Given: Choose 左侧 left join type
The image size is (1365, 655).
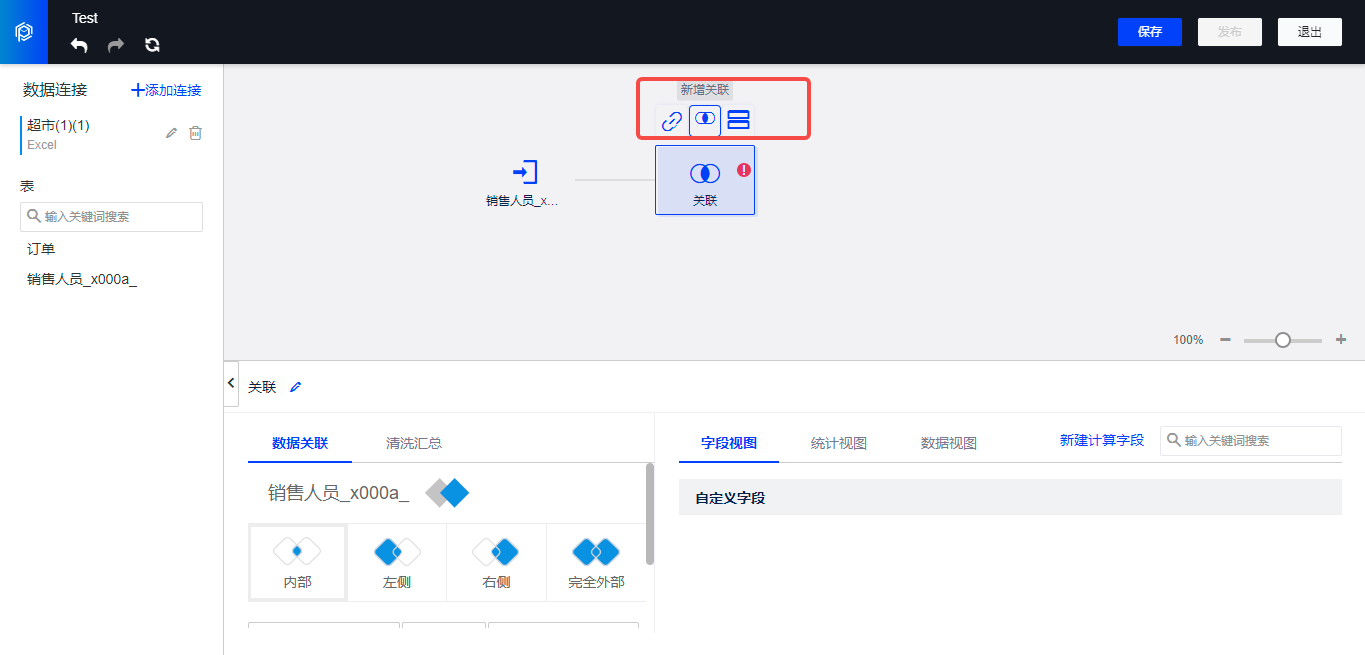Looking at the screenshot, I should [x=397, y=562].
